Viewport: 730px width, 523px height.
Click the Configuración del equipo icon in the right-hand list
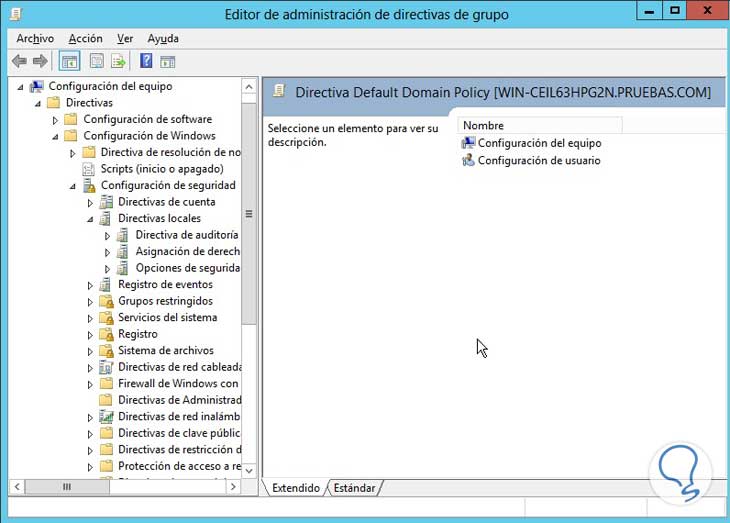click(468, 143)
